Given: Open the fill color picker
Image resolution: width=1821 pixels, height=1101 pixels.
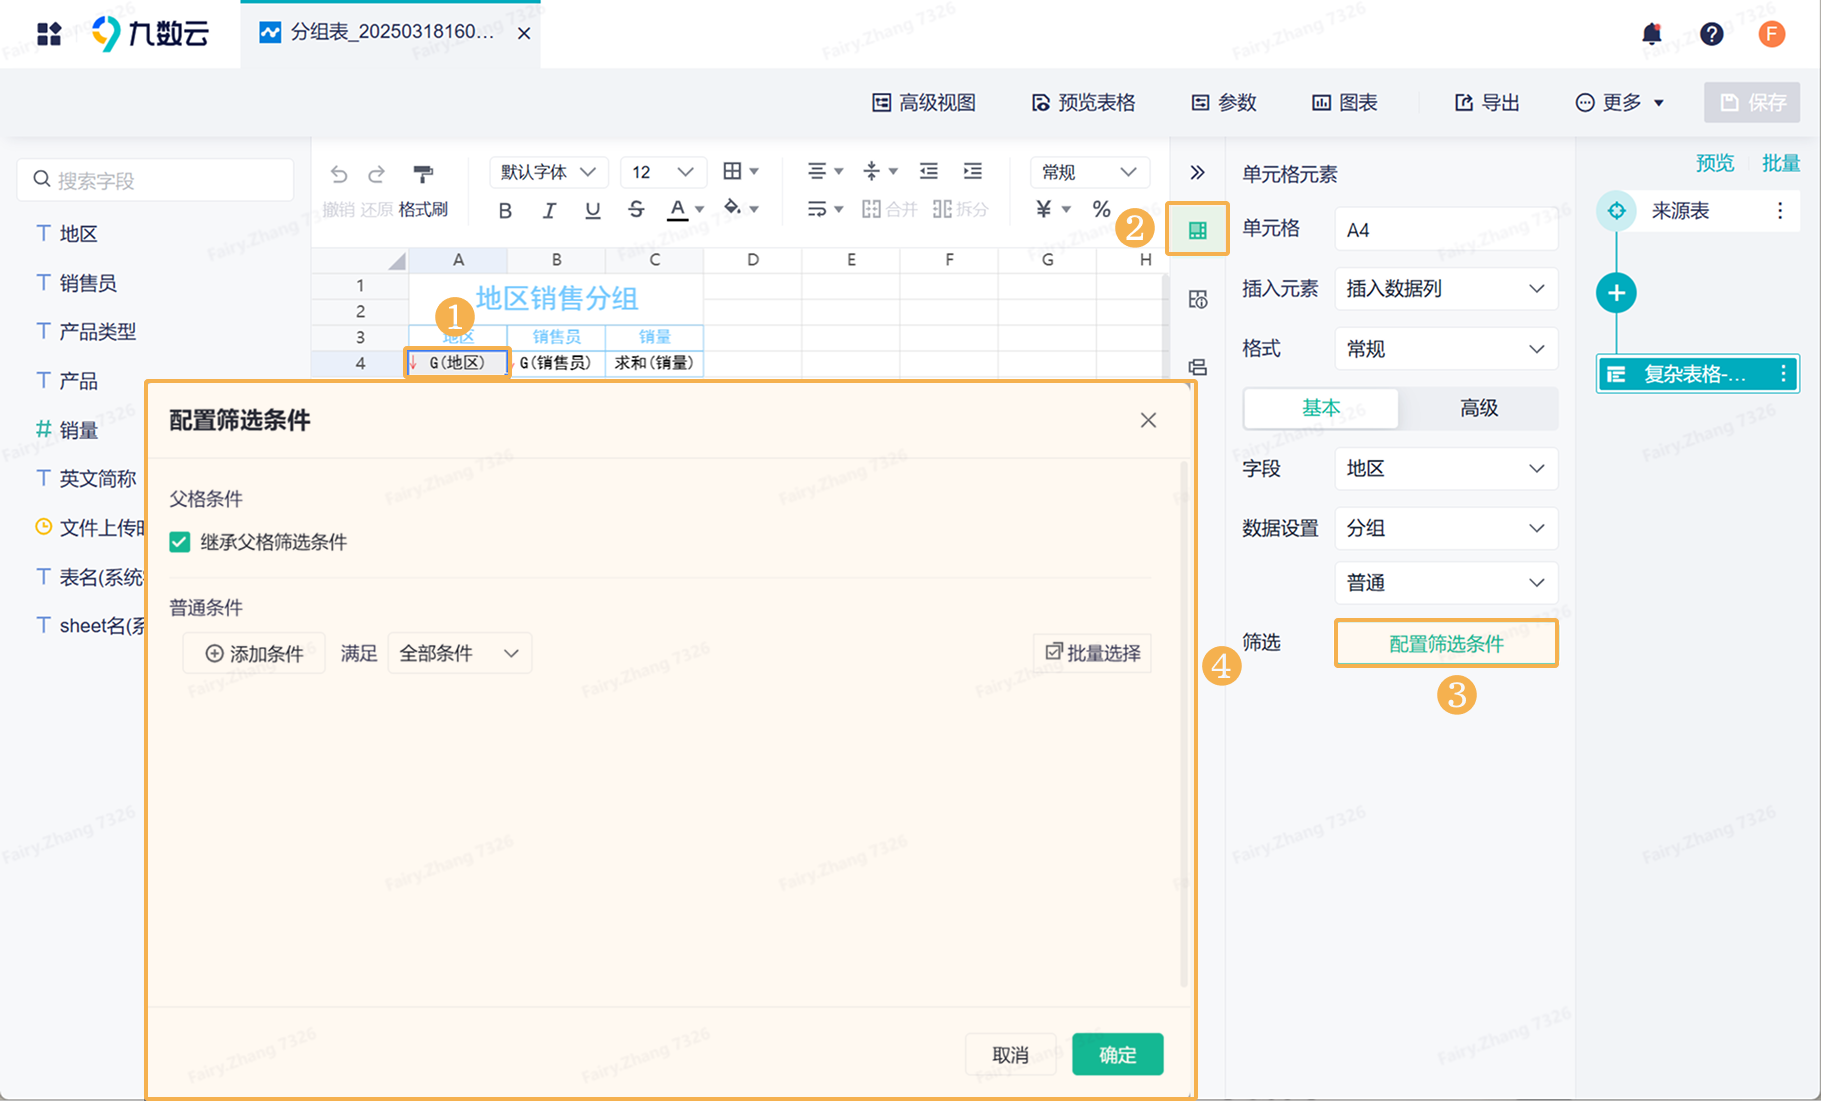Looking at the screenshot, I should pyautogui.click(x=741, y=210).
